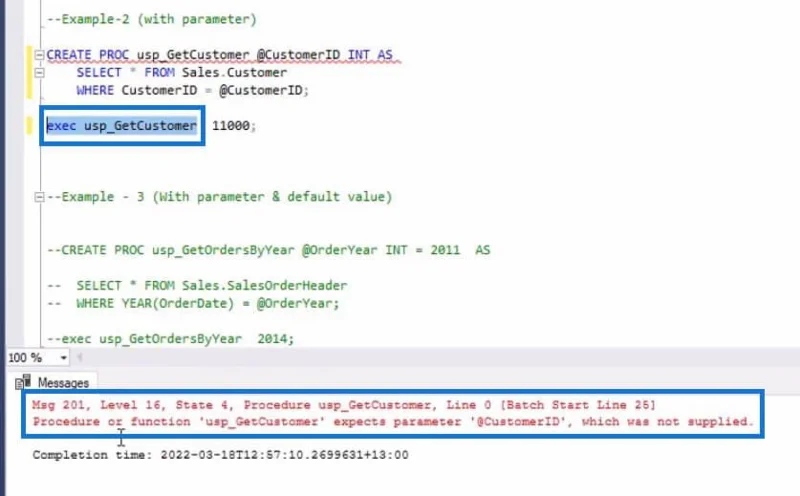Screen dimensions: 800x496
Task: Click '-- WHERE YEAR(OrderDate) = @OrderYear;' line
Action: point(193,303)
